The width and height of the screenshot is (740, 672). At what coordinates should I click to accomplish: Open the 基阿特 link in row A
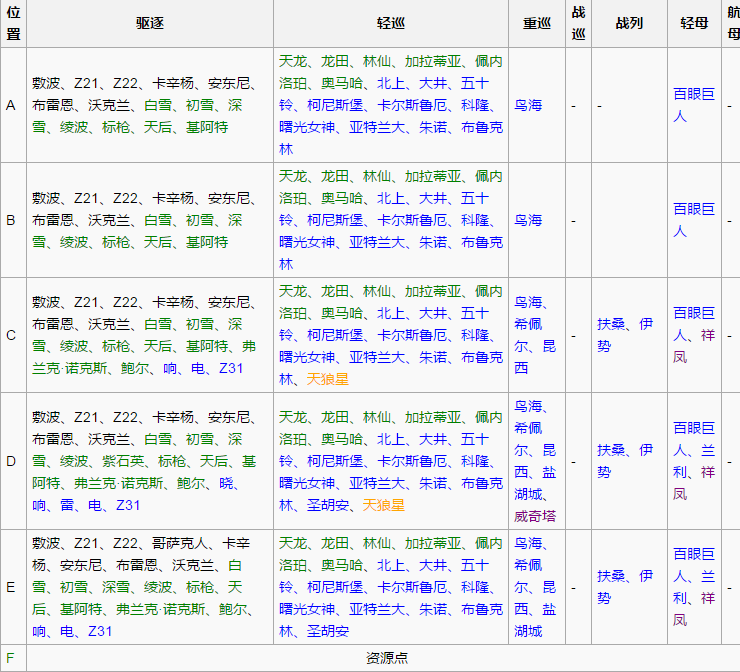point(207,127)
